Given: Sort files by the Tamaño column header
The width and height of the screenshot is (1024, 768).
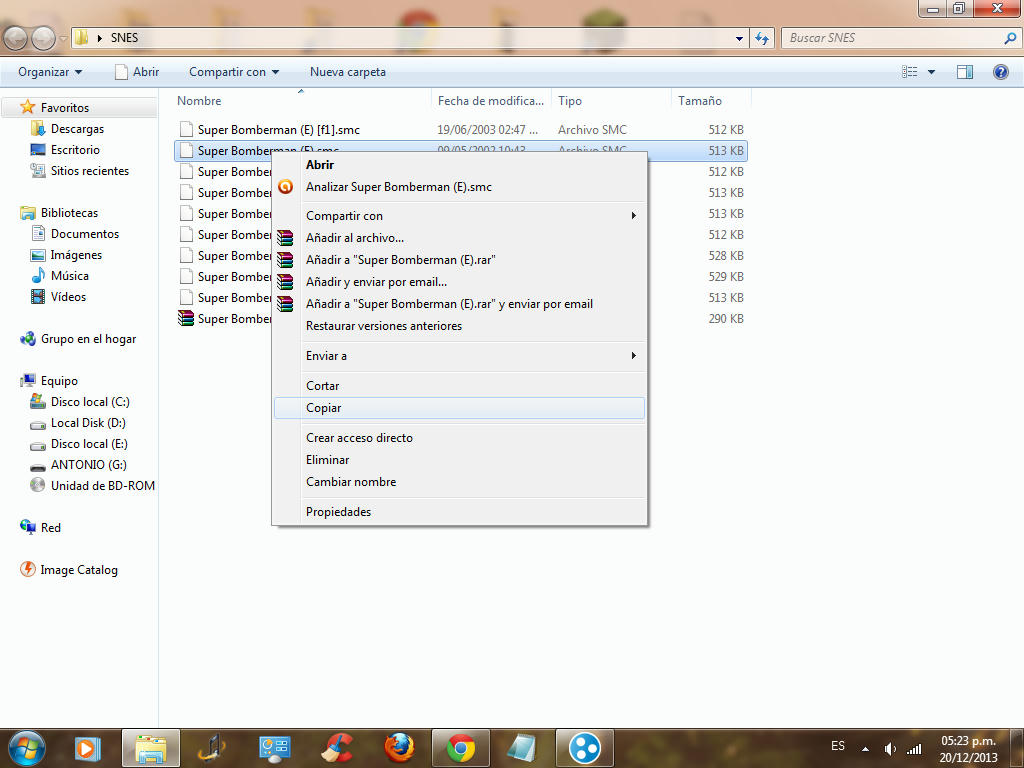Looking at the screenshot, I should [x=700, y=101].
